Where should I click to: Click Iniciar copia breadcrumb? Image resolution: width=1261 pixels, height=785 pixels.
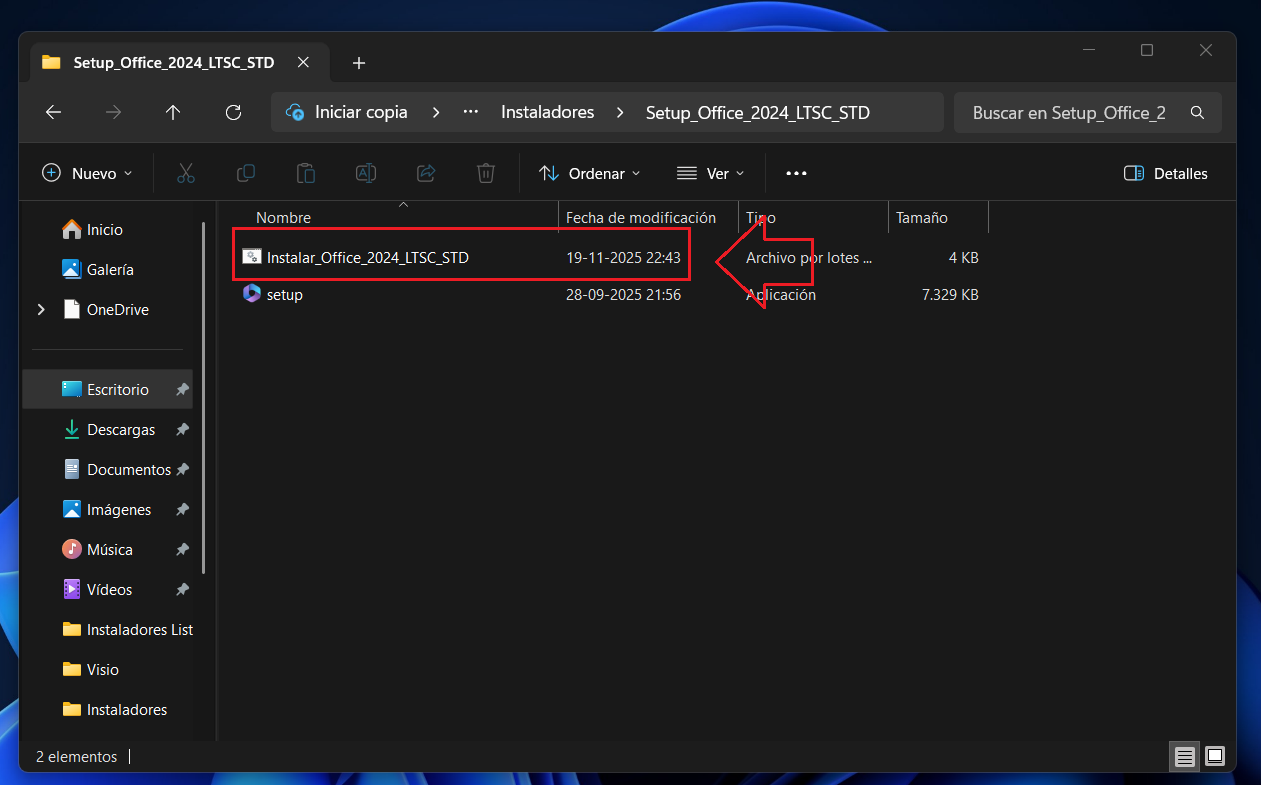point(361,113)
